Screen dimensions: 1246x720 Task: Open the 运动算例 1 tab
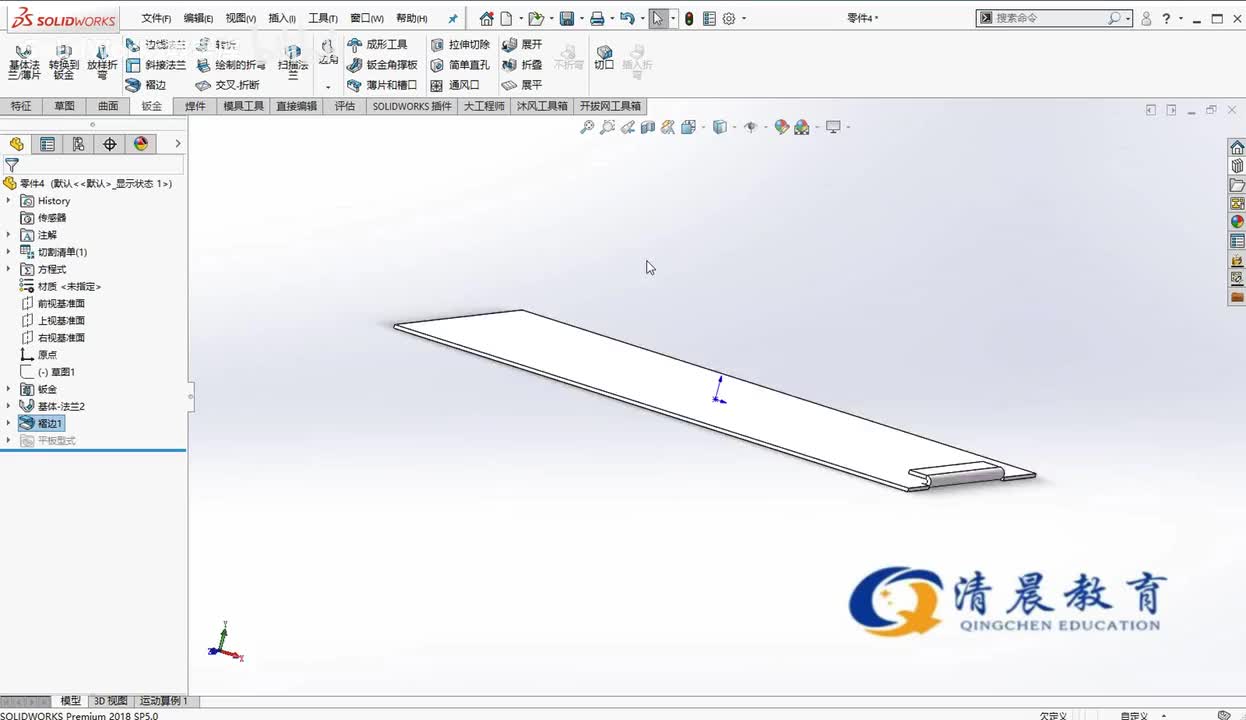click(x=164, y=701)
